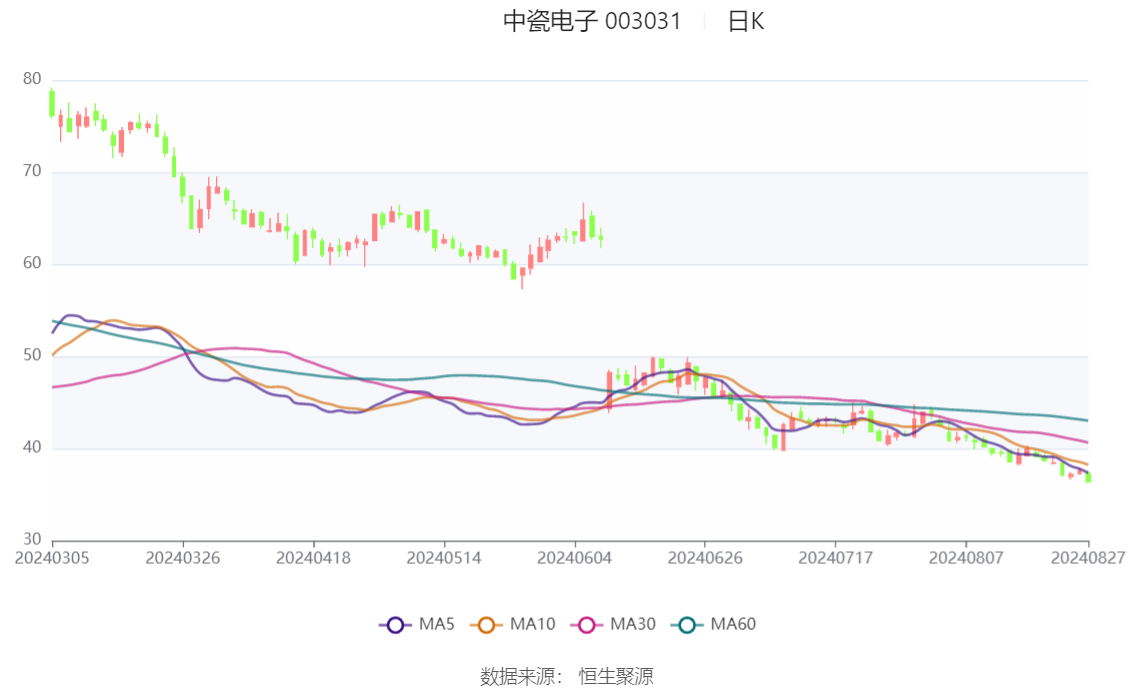
Task: Select the 20240717 x-axis date label
Action: [x=835, y=558]
